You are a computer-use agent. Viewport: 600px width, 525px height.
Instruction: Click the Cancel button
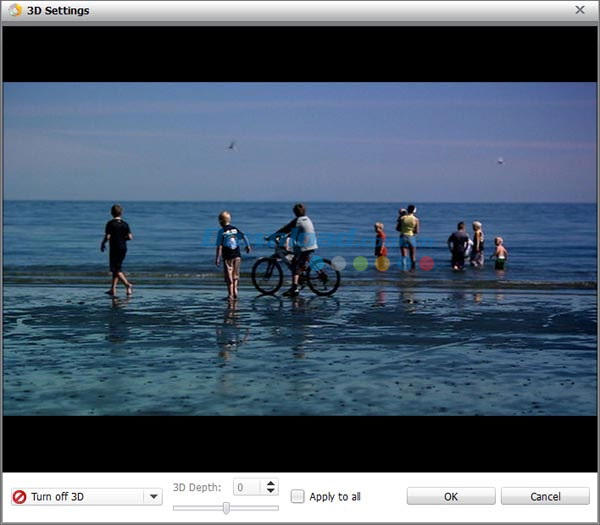545,496
